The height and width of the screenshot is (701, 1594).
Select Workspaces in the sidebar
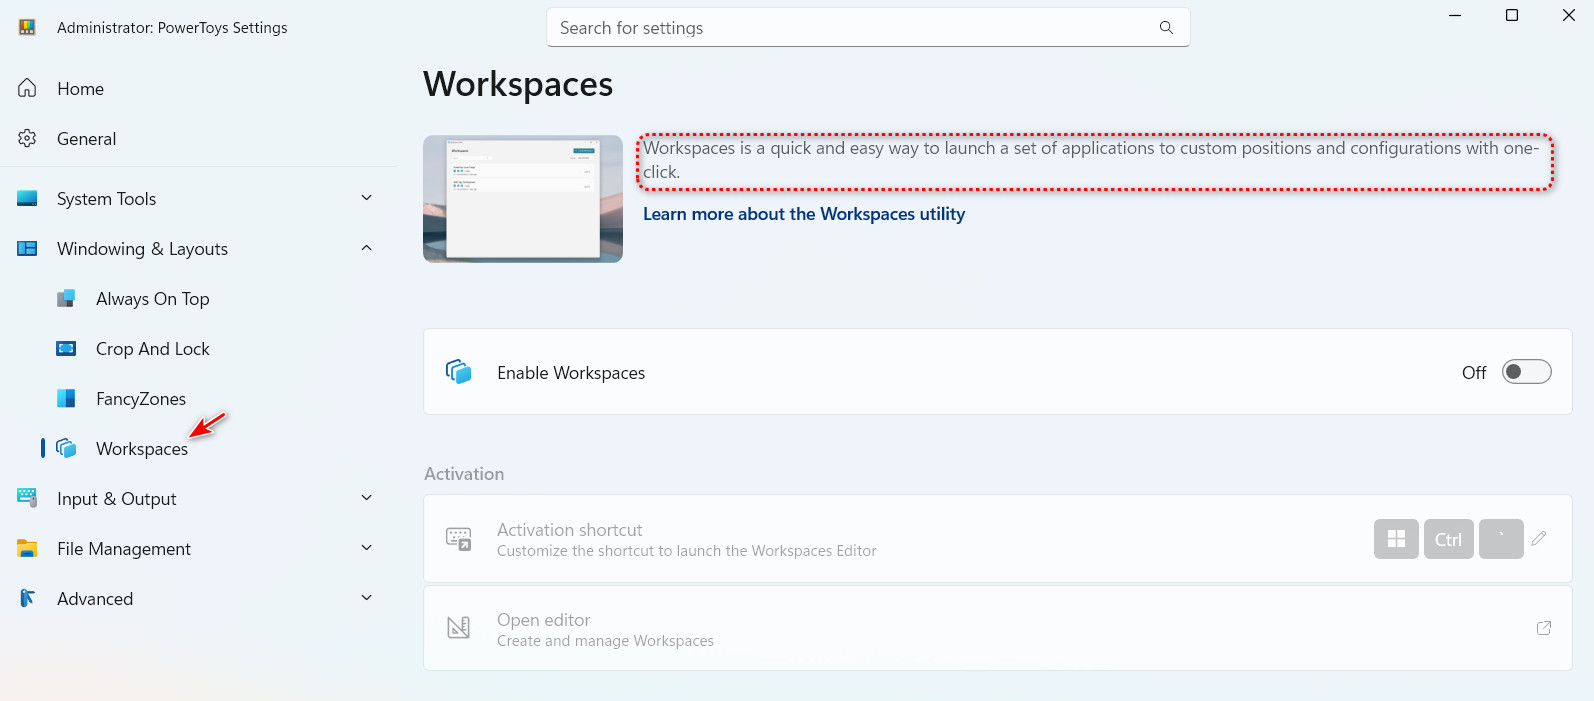141,449
